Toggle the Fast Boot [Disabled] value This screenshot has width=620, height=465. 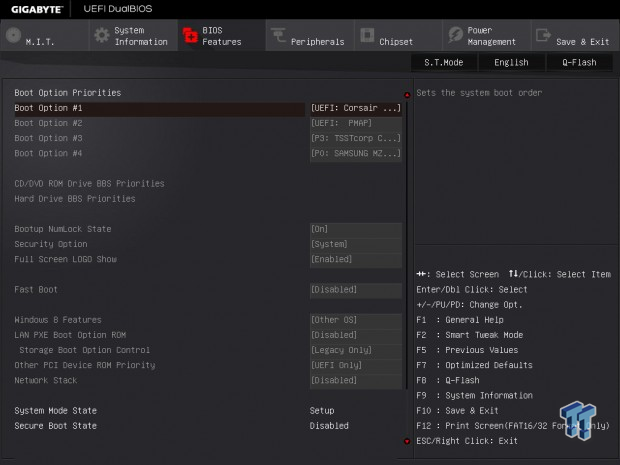pos(356,290)
